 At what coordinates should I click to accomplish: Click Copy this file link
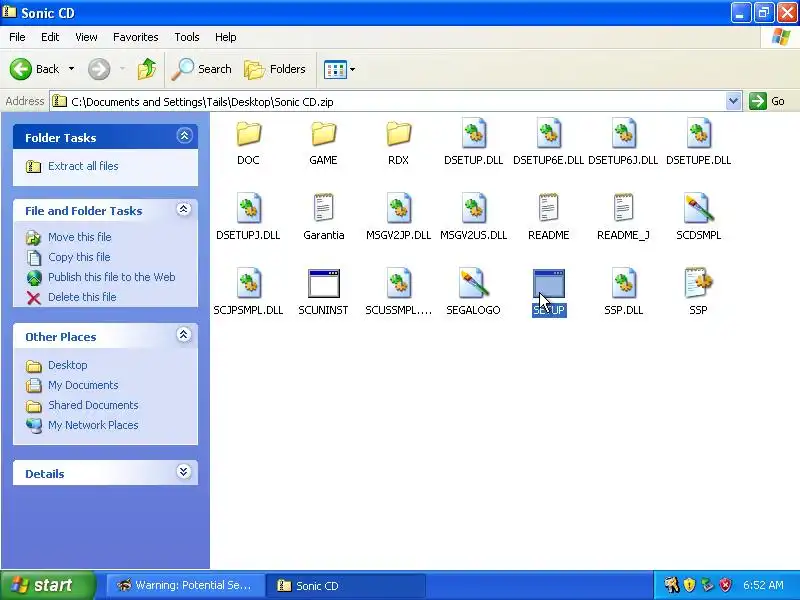(x=79, y=257)
